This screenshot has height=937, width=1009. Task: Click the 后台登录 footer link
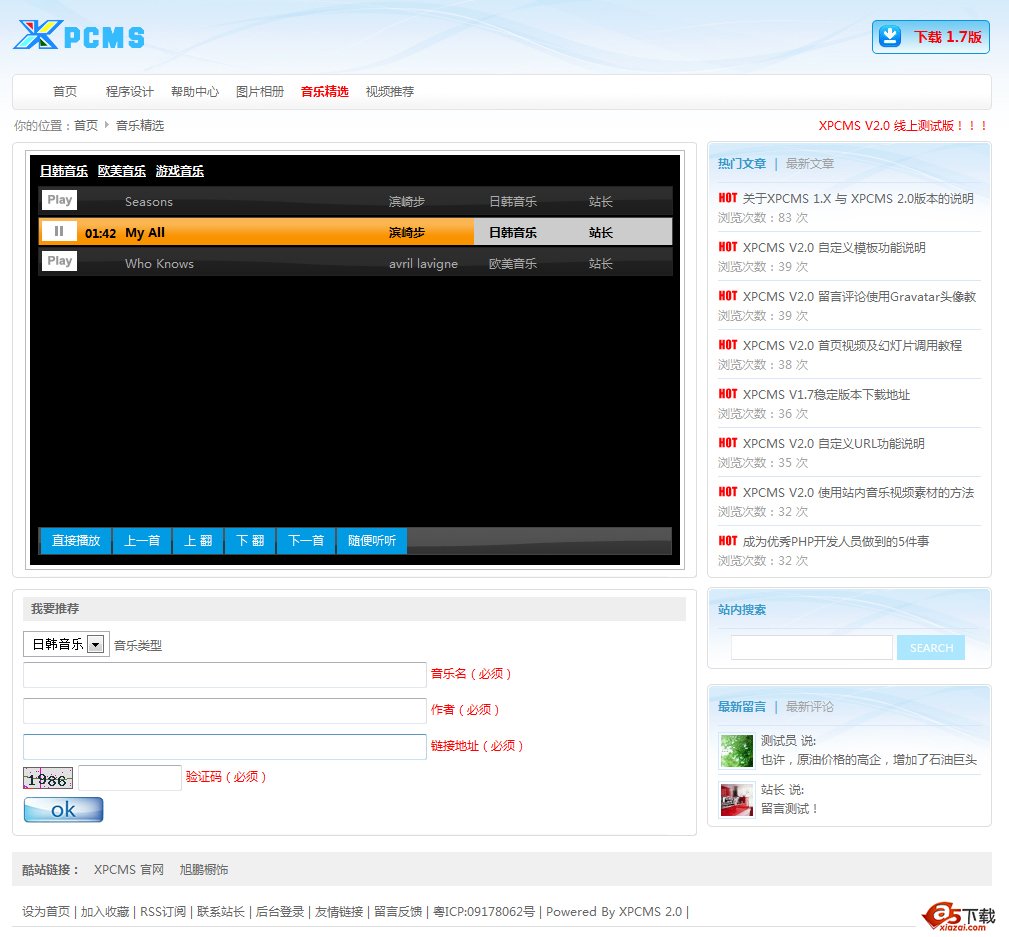[280, 911]
